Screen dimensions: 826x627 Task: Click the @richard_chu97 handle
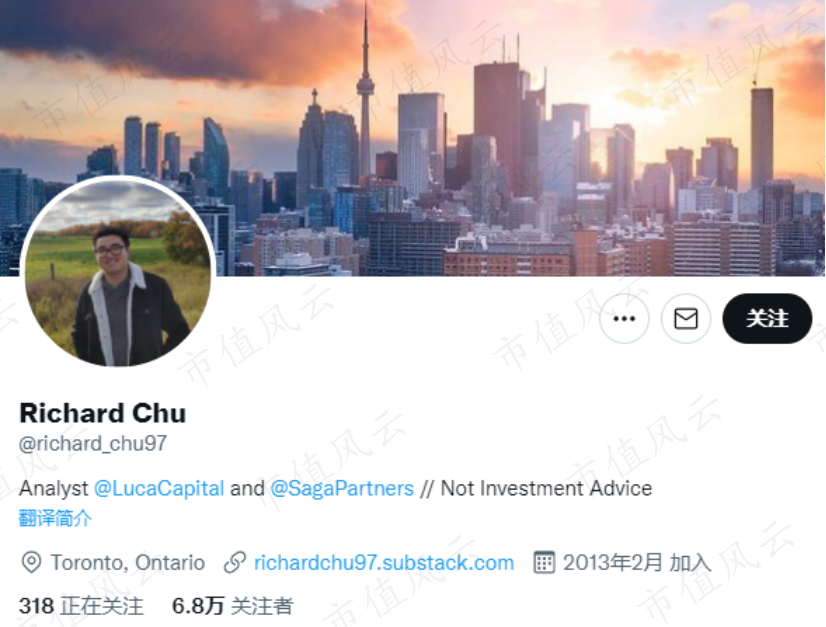(x=93, y=444)
